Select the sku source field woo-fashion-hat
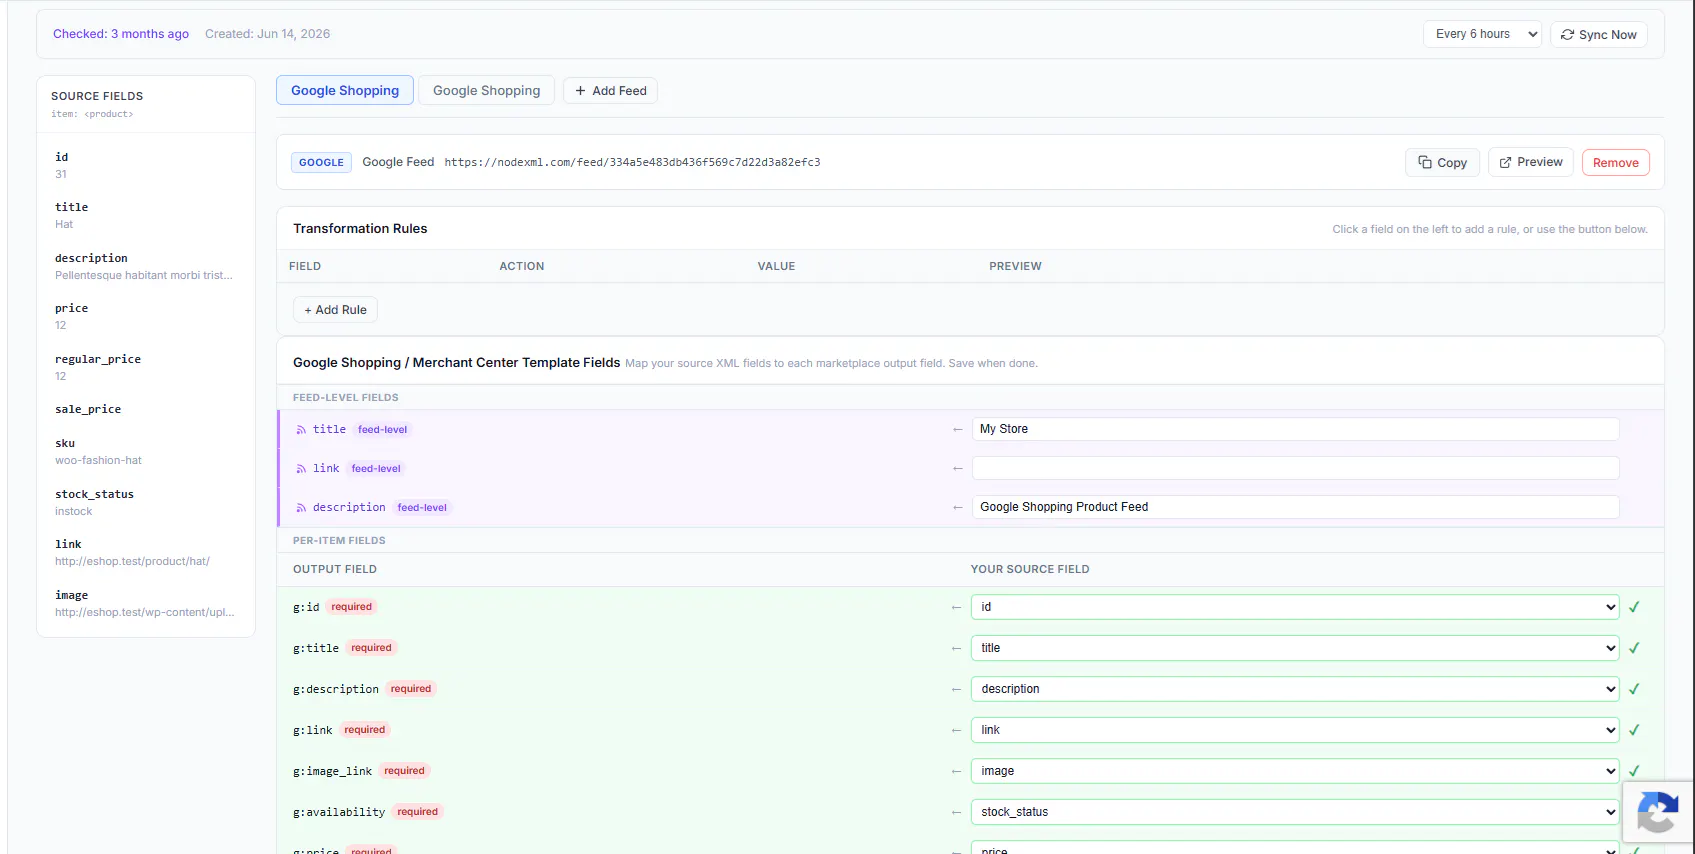This screenshot has width=1695, height=854. tap(146, 451)
